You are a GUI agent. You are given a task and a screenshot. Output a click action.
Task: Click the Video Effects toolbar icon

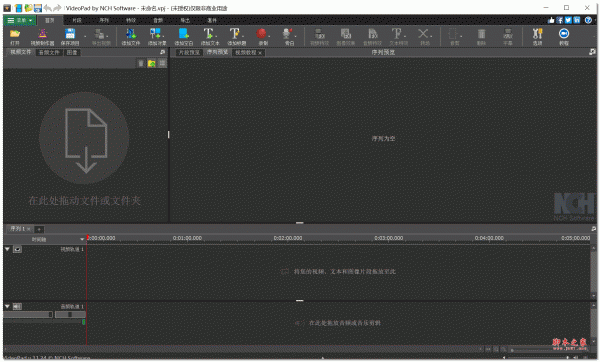319,34
